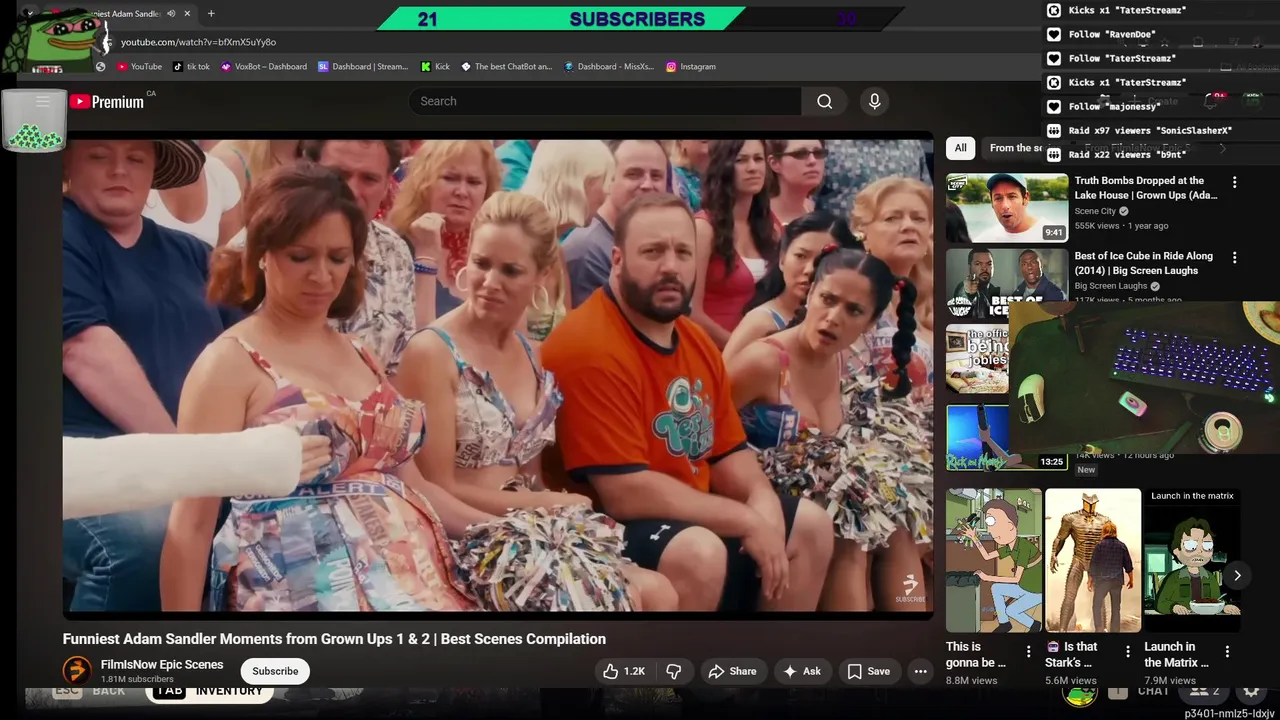Screen dimensions: 1280x720
Task: Click the FilmIsNow Epic Scenes channel name
Action: pyautogui.click(x=162, y=664)
